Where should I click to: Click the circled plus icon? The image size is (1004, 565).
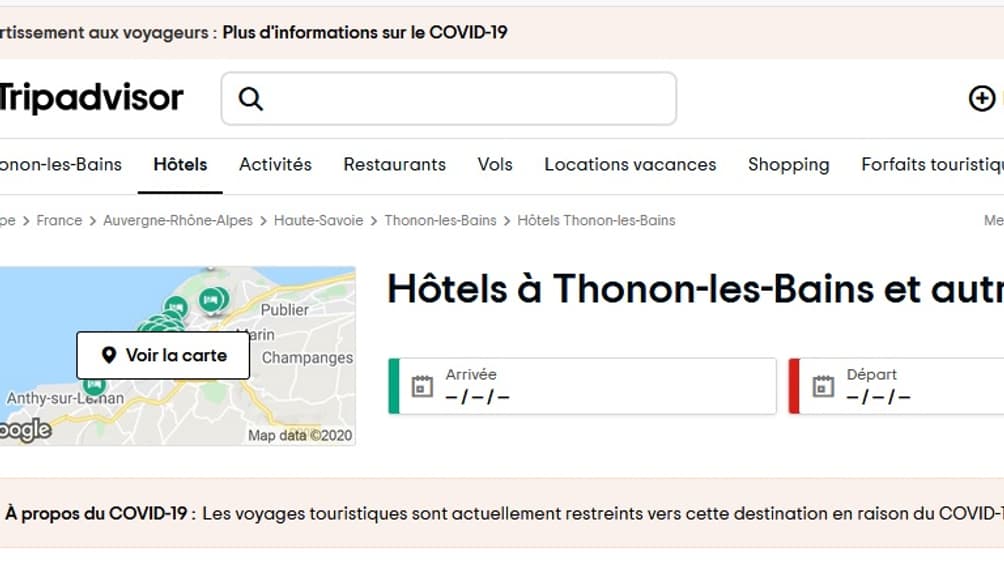tap(981, 98)
